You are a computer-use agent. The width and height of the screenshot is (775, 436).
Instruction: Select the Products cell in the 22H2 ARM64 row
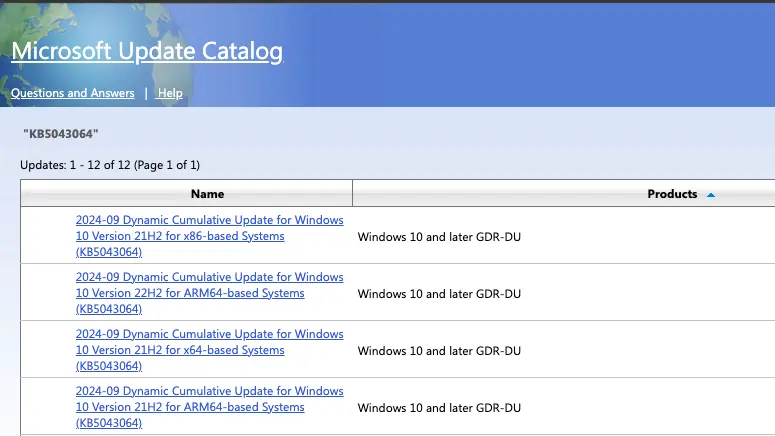(x=439, y=294)
